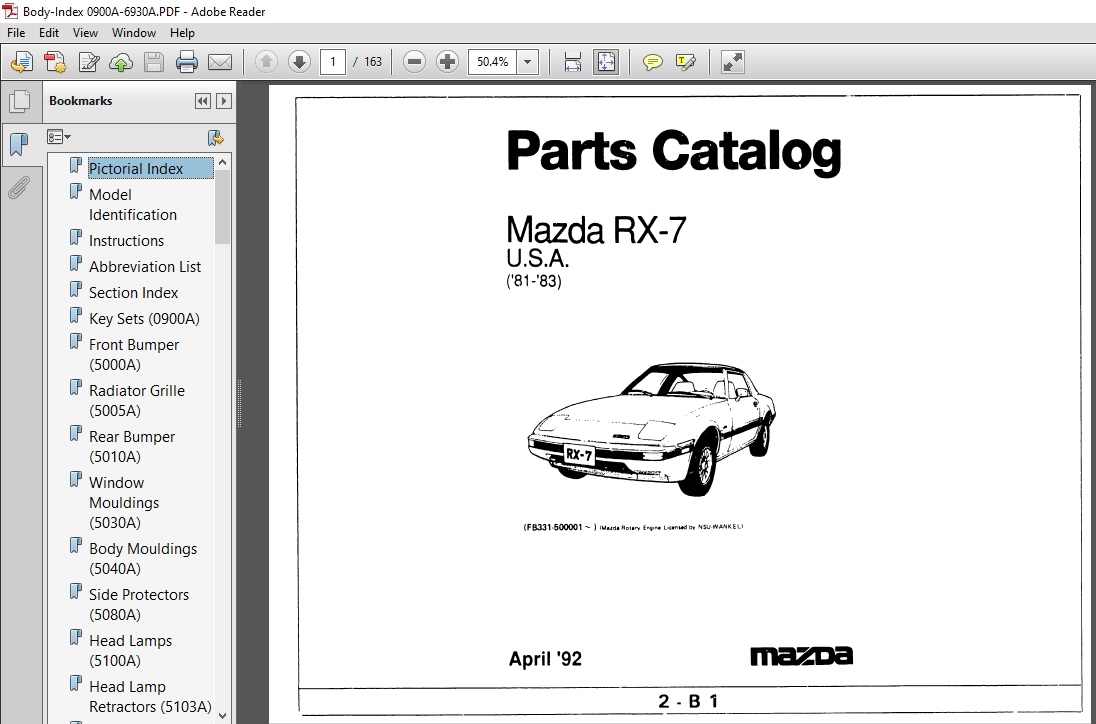1096x724 pixels.
Task: Click the April '92 date text
Action: [x=545, y=658]
